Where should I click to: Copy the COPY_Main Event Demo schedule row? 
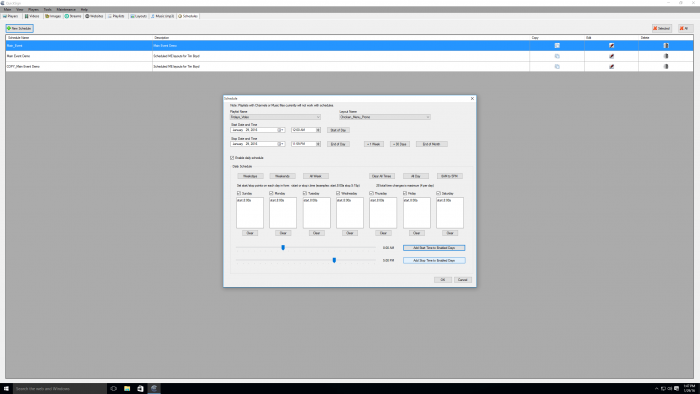557,66
